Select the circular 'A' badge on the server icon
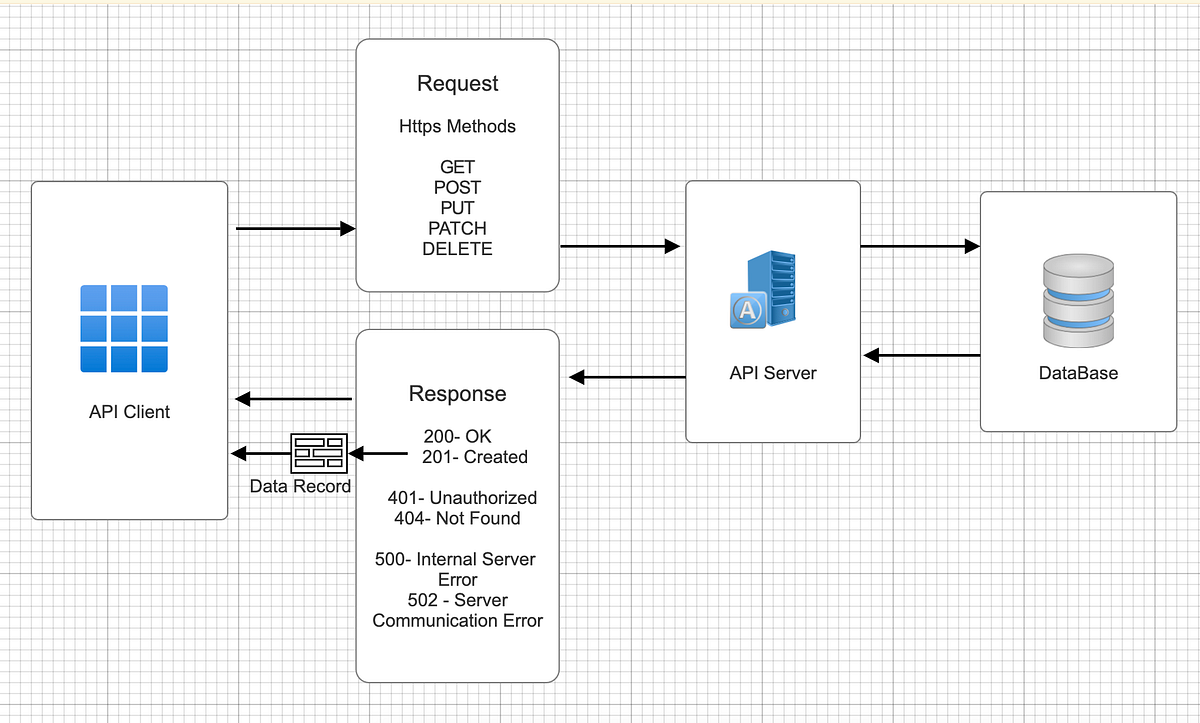Screen dimensions: 1200x723 (747, 310)
